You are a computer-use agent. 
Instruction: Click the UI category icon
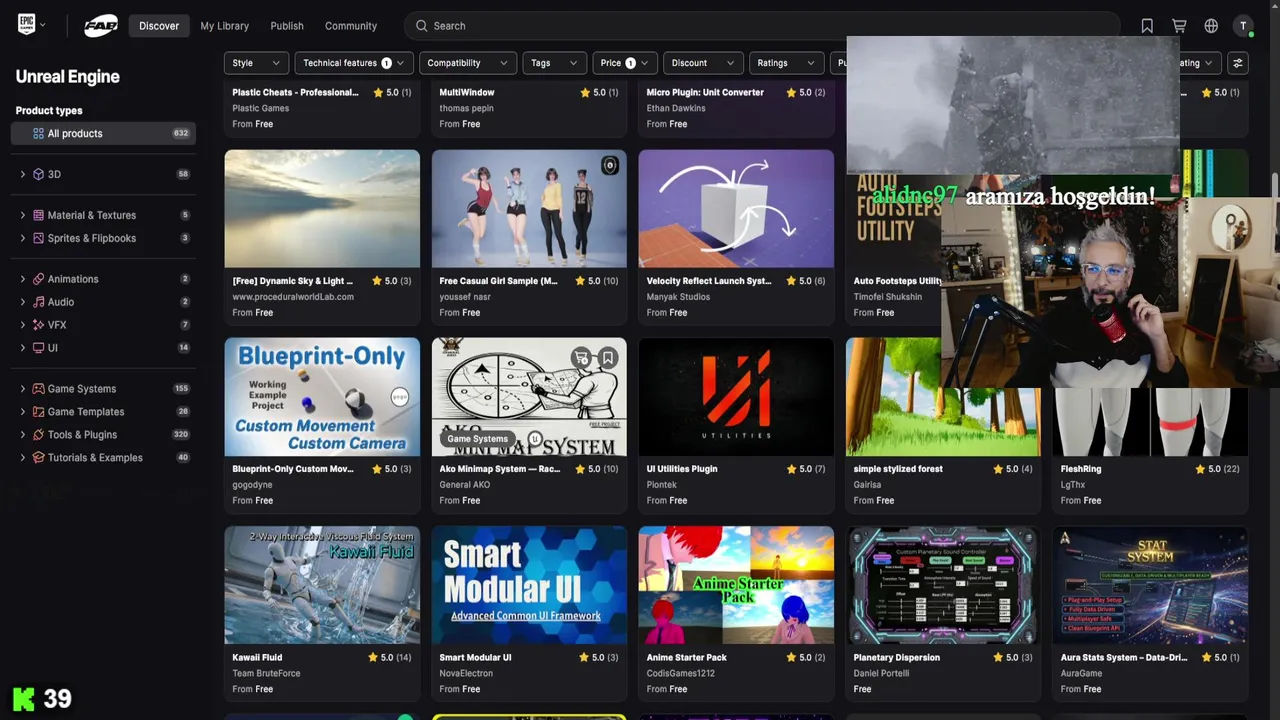(39, 348)
